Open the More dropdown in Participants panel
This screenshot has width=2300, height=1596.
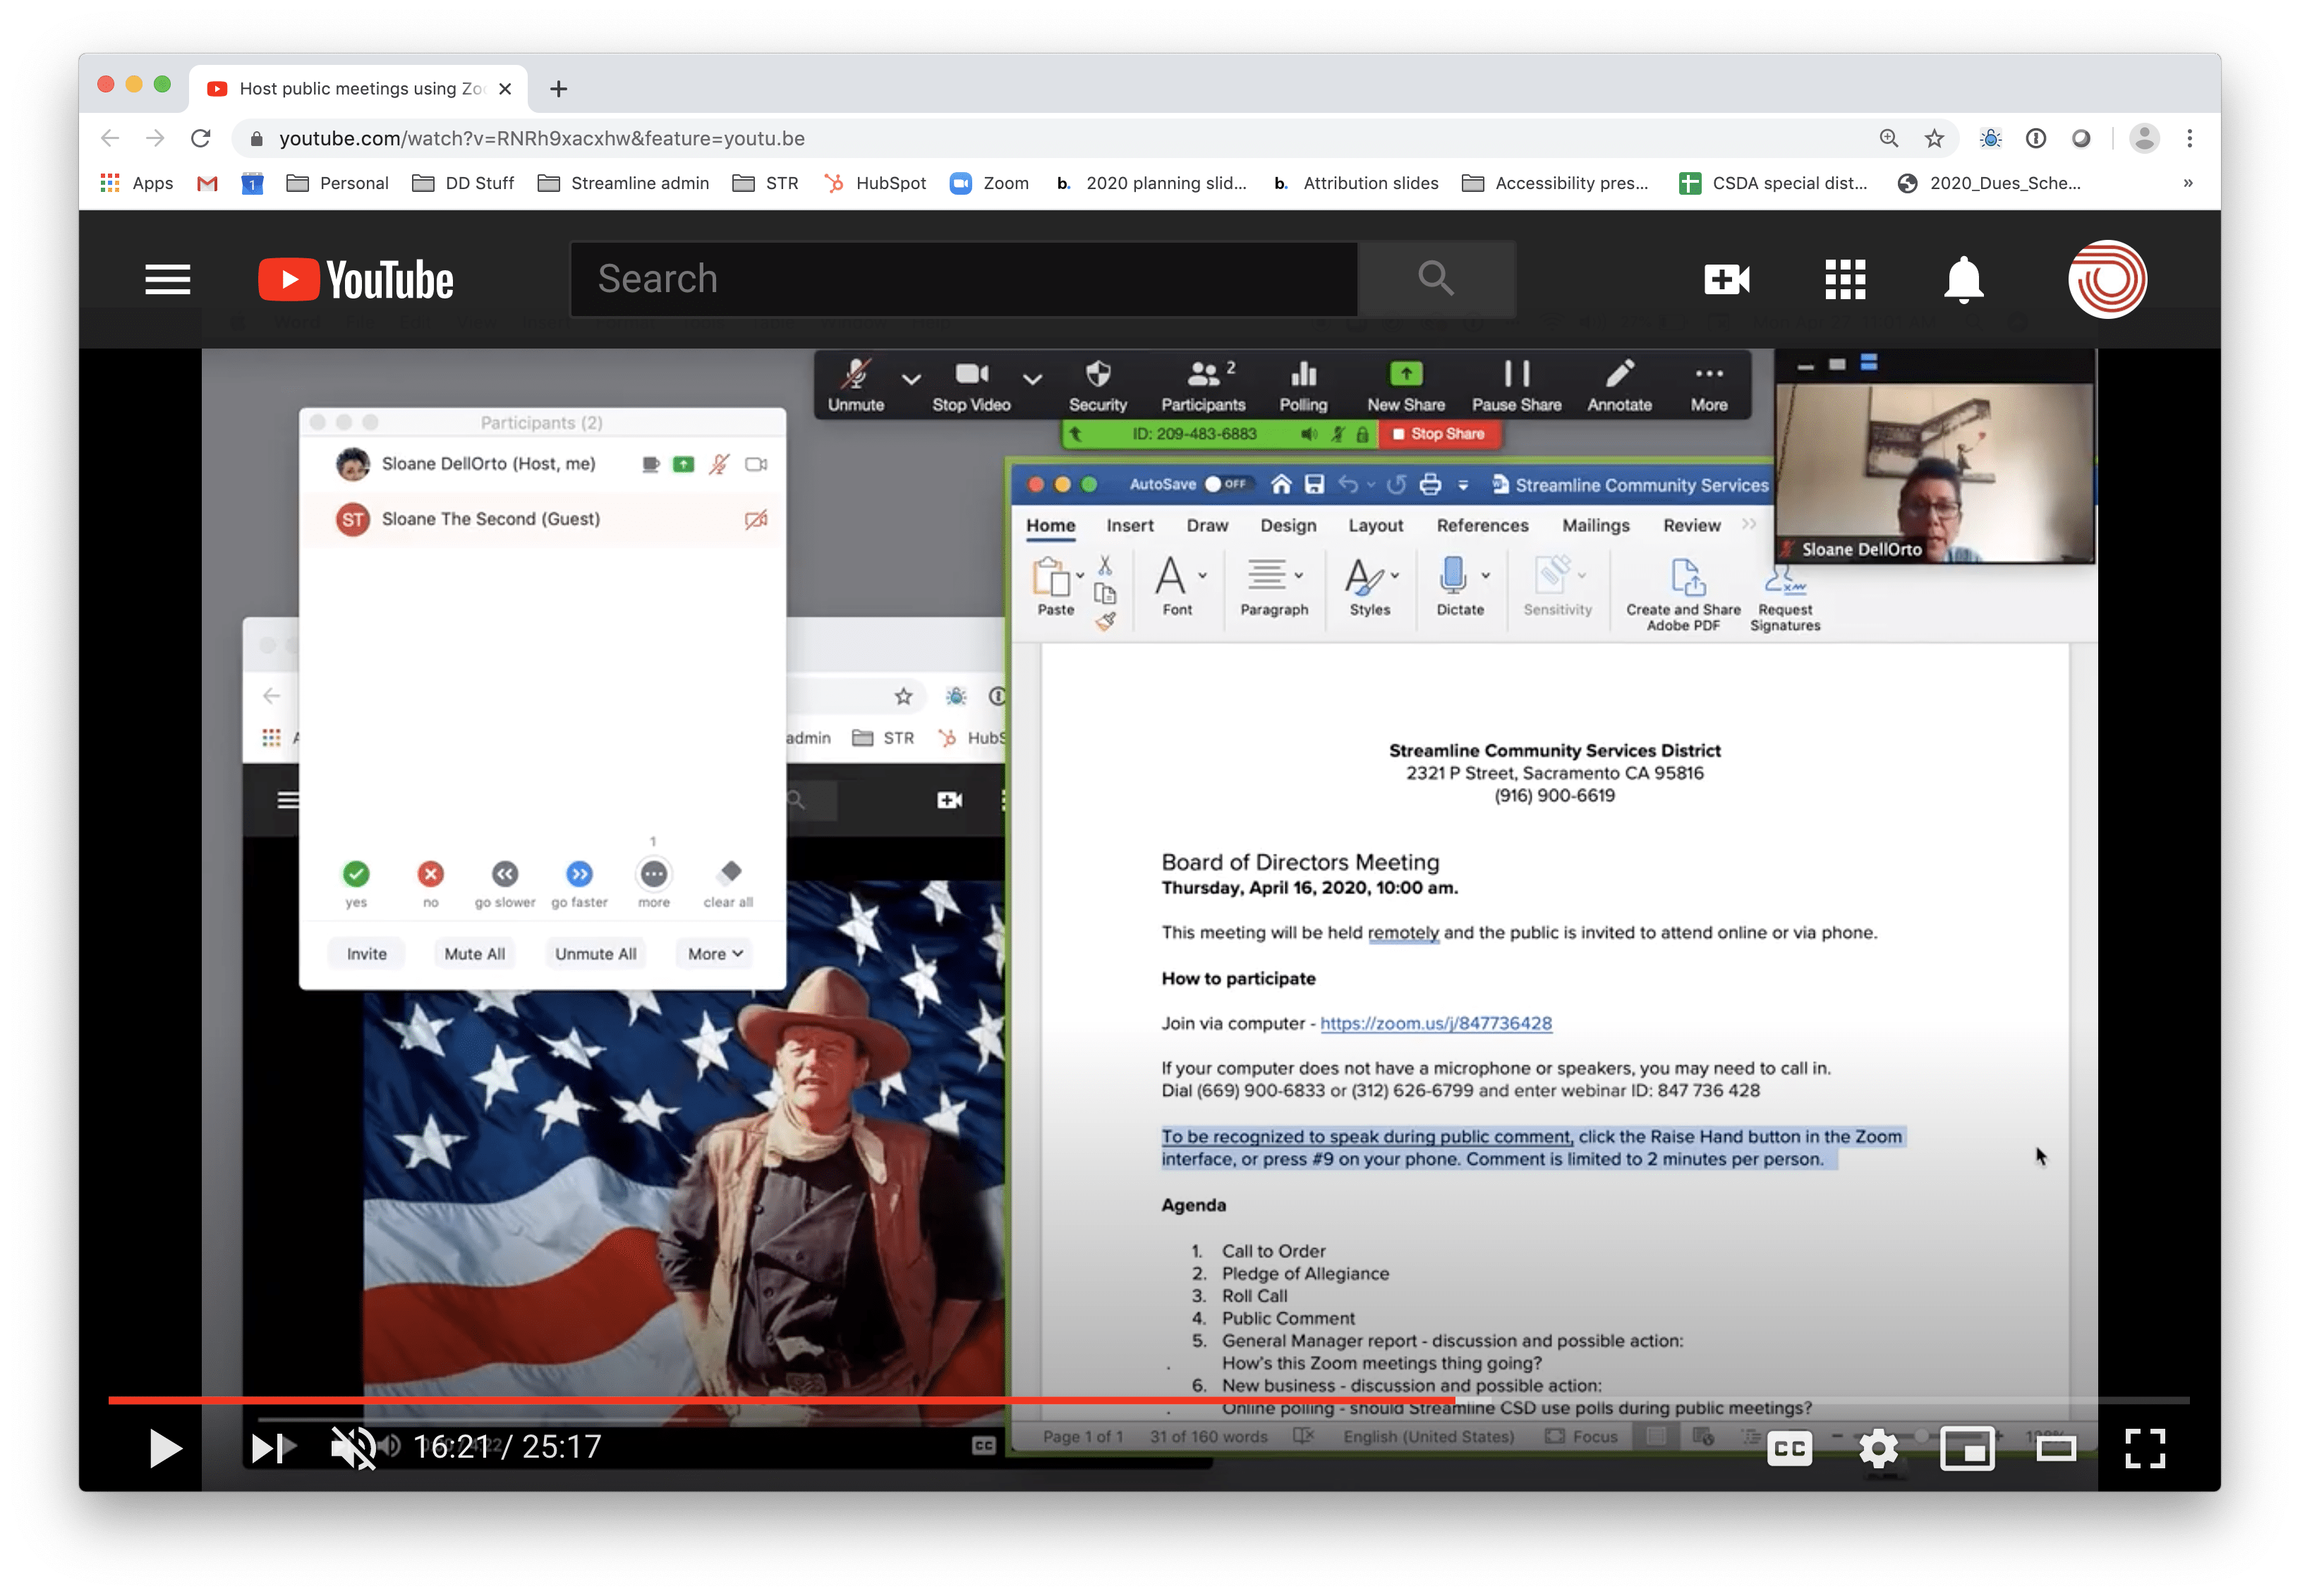point(715,954)
